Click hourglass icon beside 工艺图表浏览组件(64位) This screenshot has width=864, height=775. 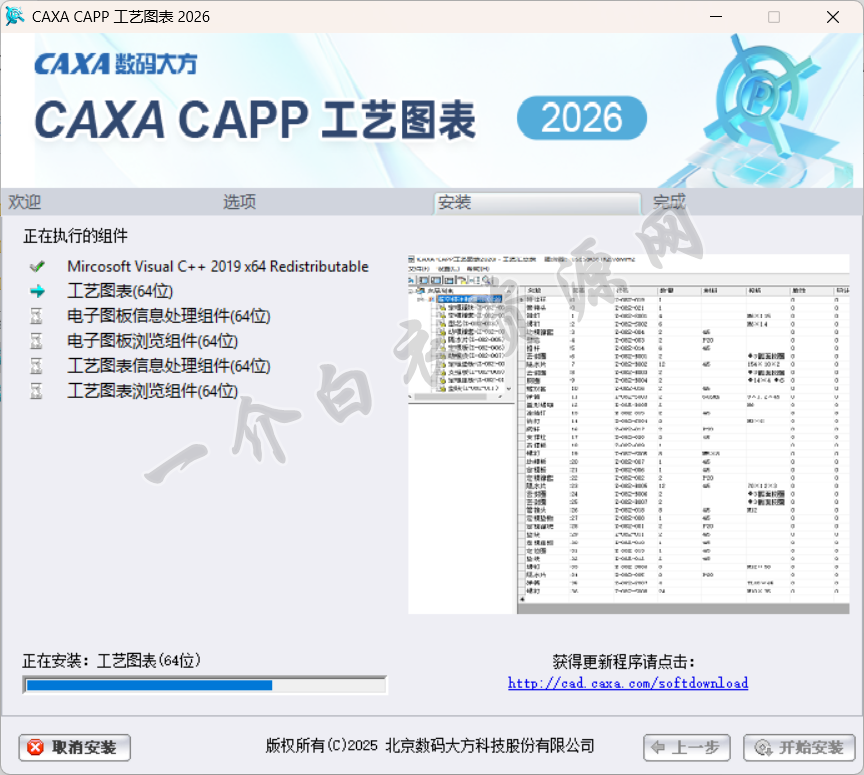[36, 391]
